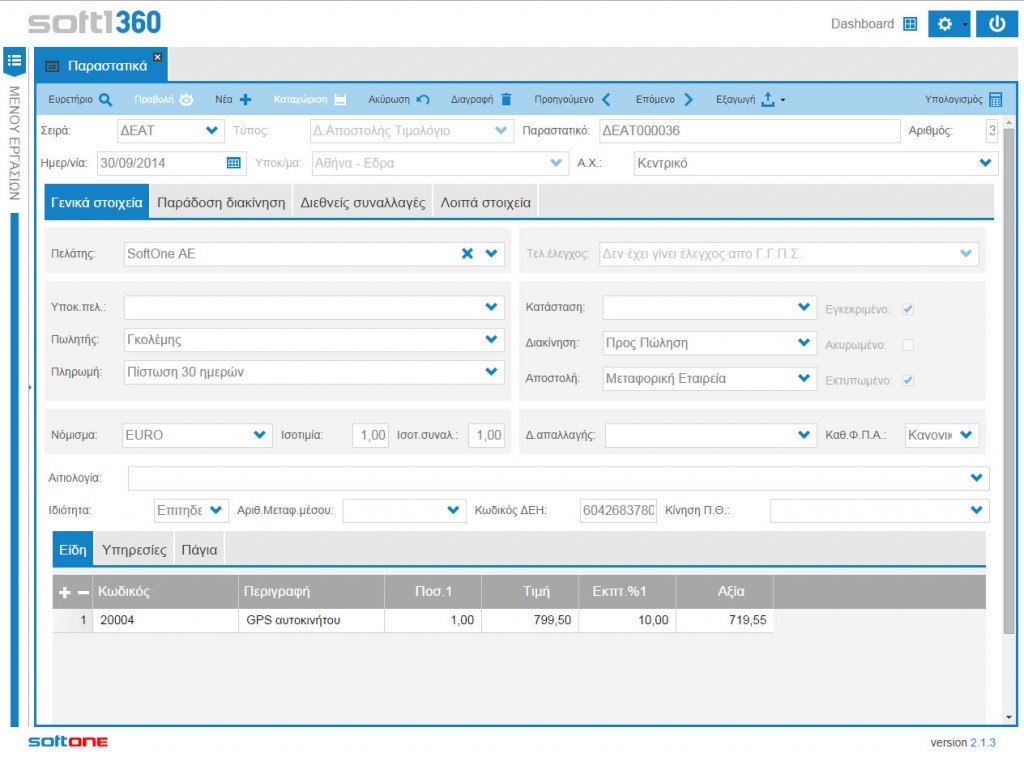
Task: Expand the Υποκ/μα Αθήνα - Έδρα dropdown
Action: (x=556, y=163)
